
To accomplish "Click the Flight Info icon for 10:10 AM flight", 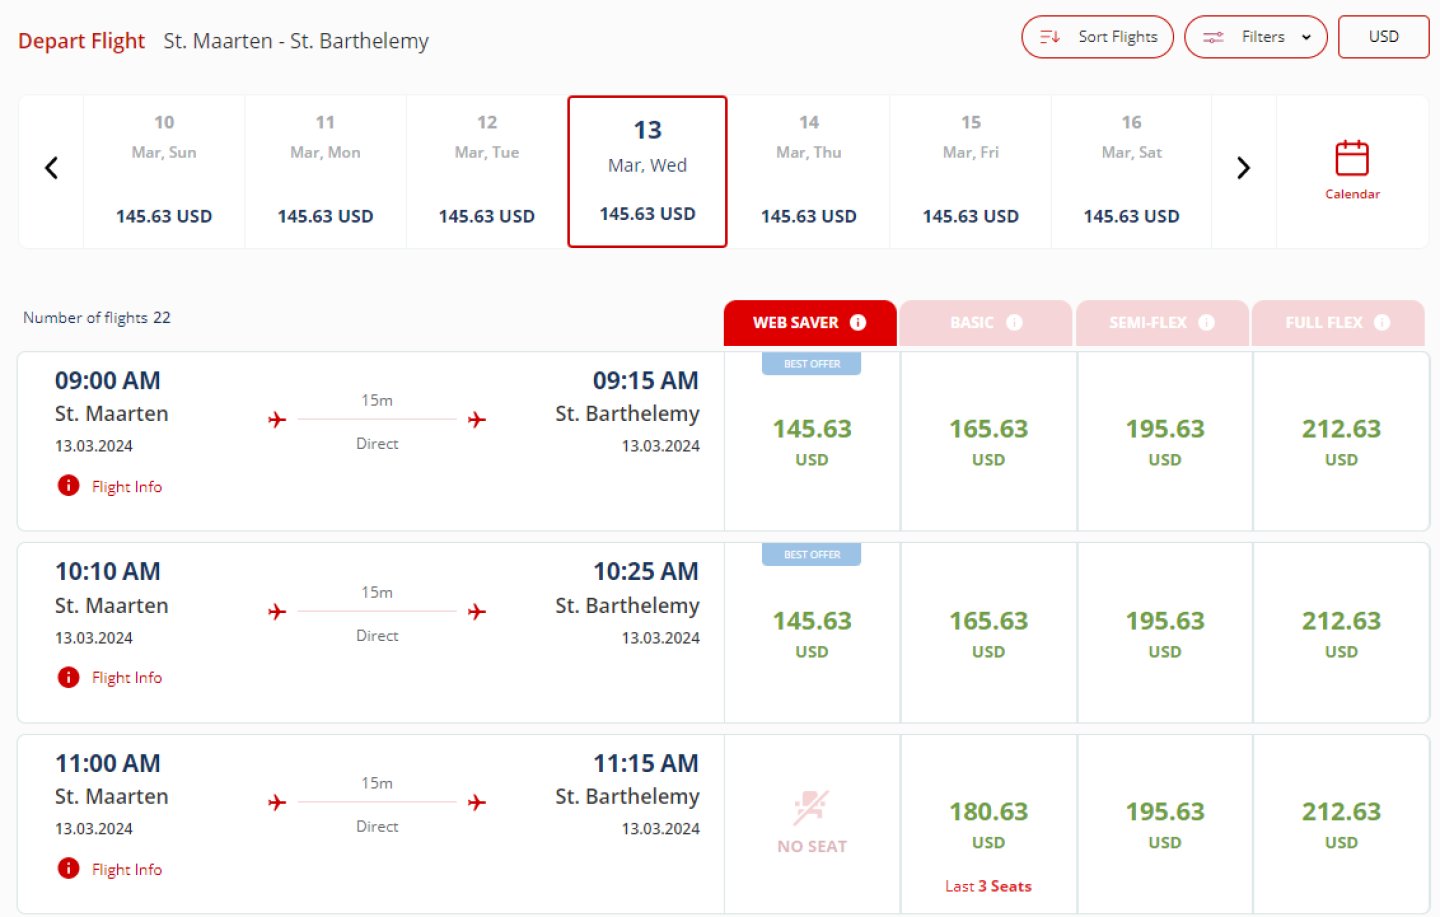I will (68, 677).
